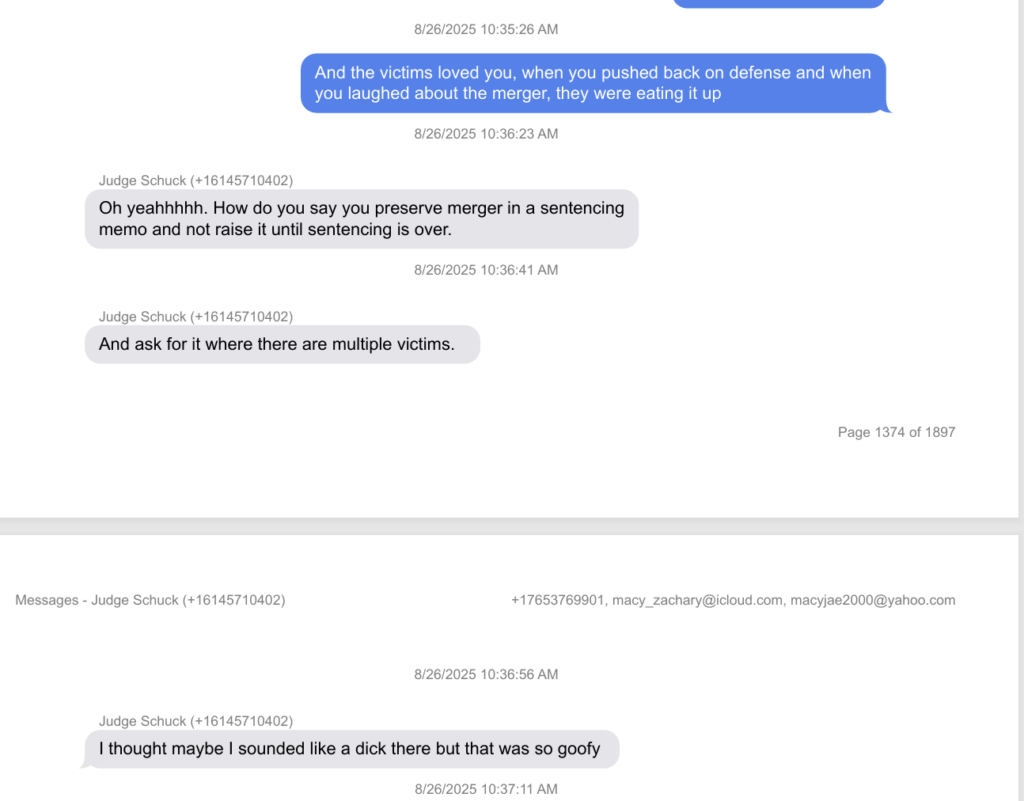The image size is (1024, 801).
Task: Click the "And ask for it" message bubble
Action: [282, 345]
